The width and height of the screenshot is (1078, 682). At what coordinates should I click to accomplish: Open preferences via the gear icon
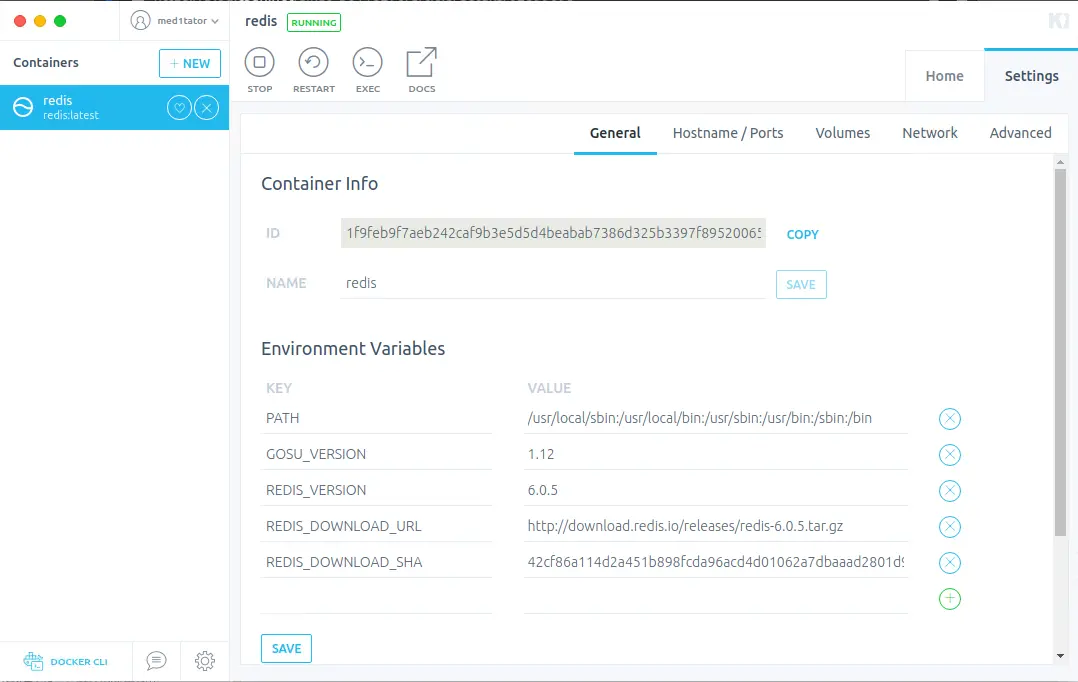tap(205, 661)
